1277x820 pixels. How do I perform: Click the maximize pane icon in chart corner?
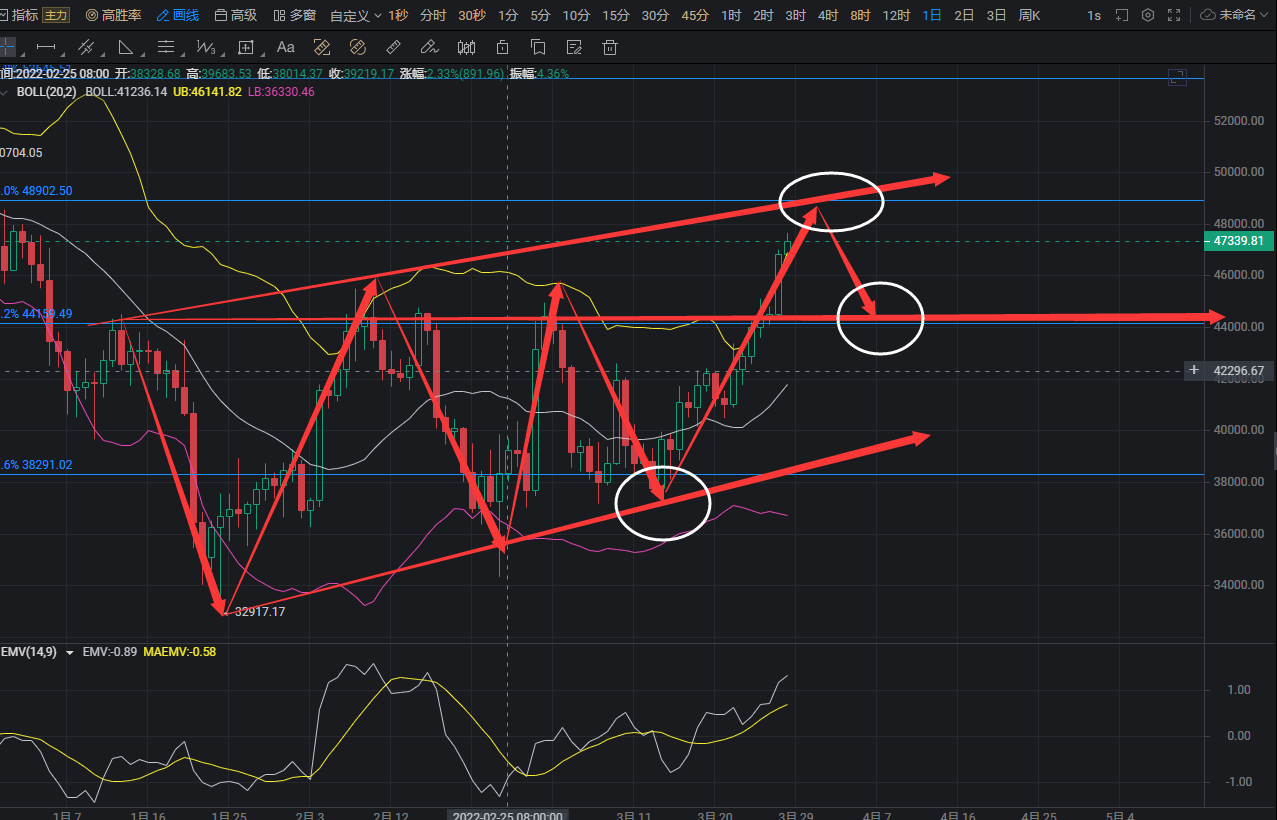pyautogui.click(x=1176, y=78)
